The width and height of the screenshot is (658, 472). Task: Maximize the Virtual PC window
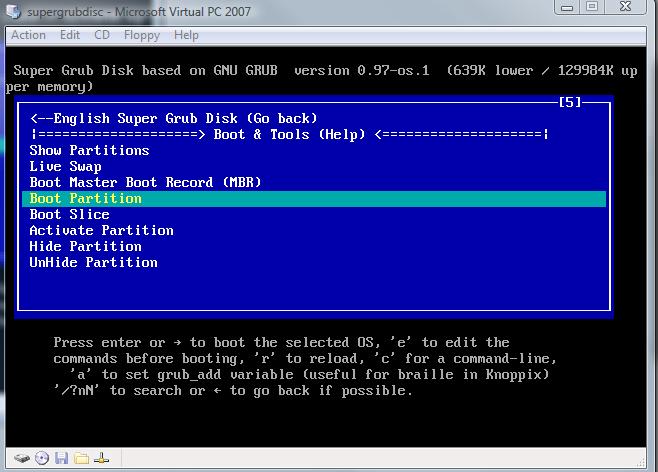[x=592, y=7]
